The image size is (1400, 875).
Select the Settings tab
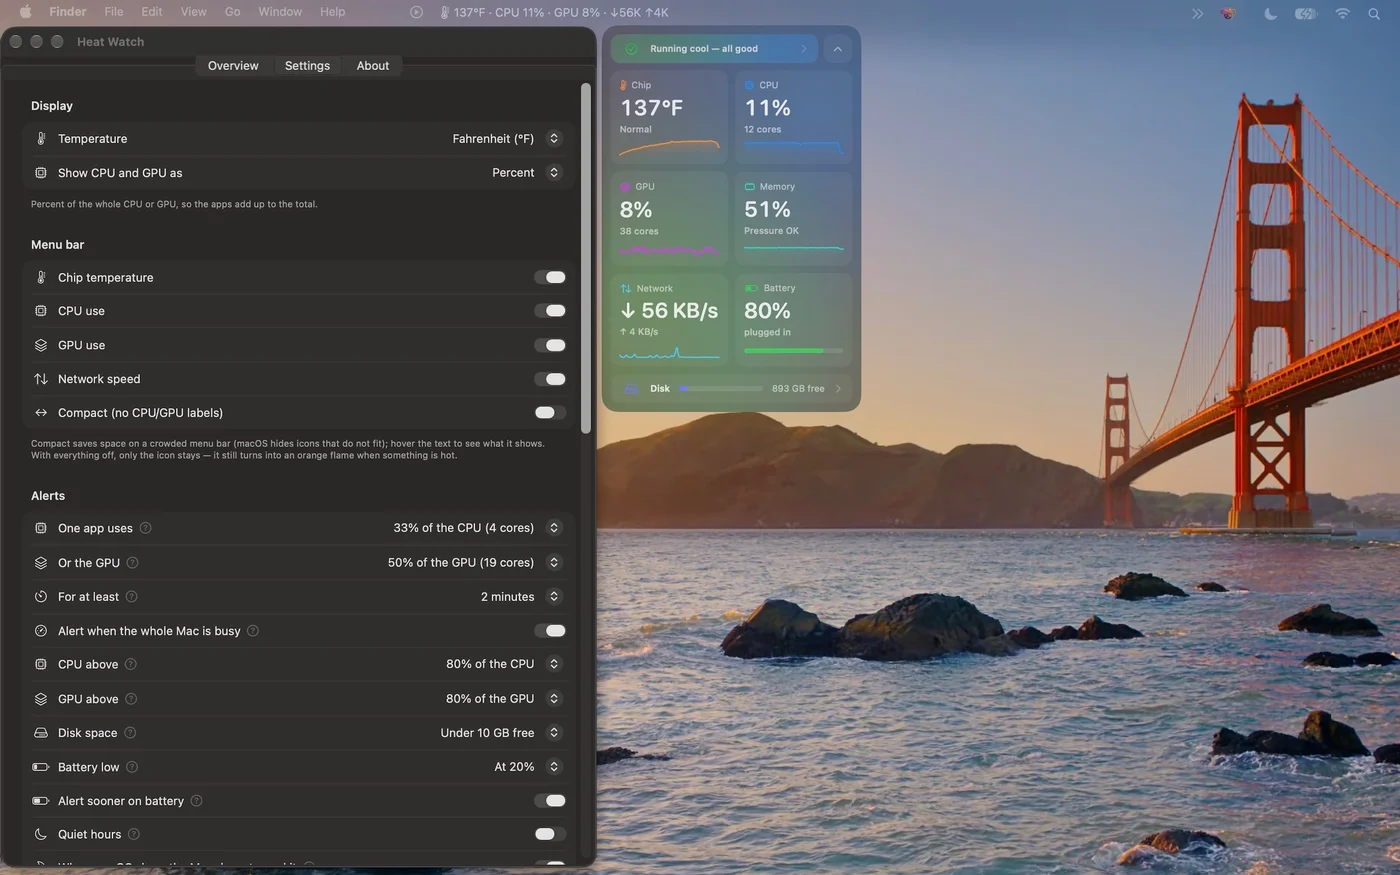tap(307, 66)
